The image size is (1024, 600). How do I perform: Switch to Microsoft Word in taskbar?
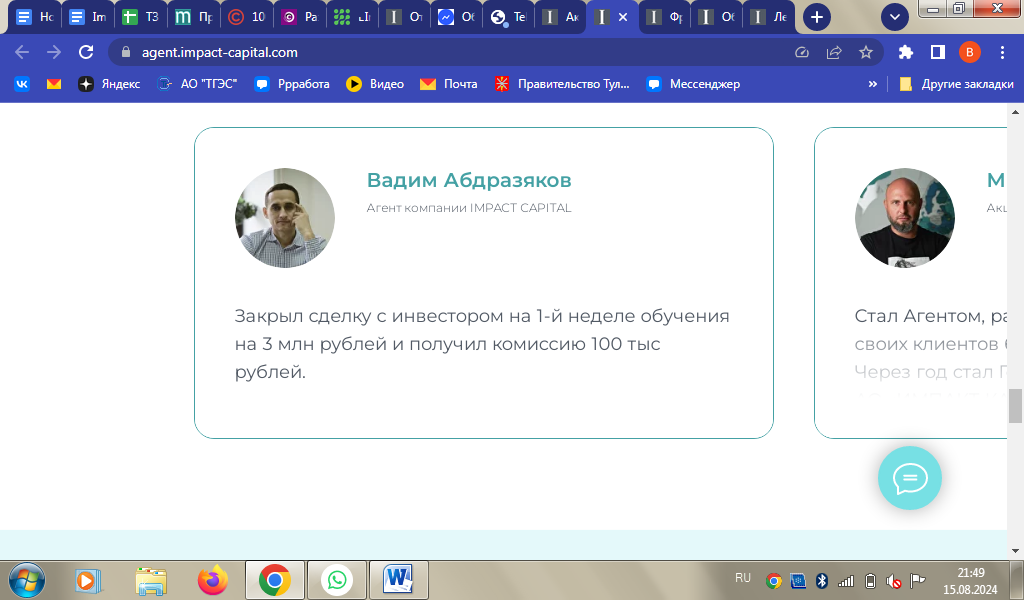[x=399, y=580]
